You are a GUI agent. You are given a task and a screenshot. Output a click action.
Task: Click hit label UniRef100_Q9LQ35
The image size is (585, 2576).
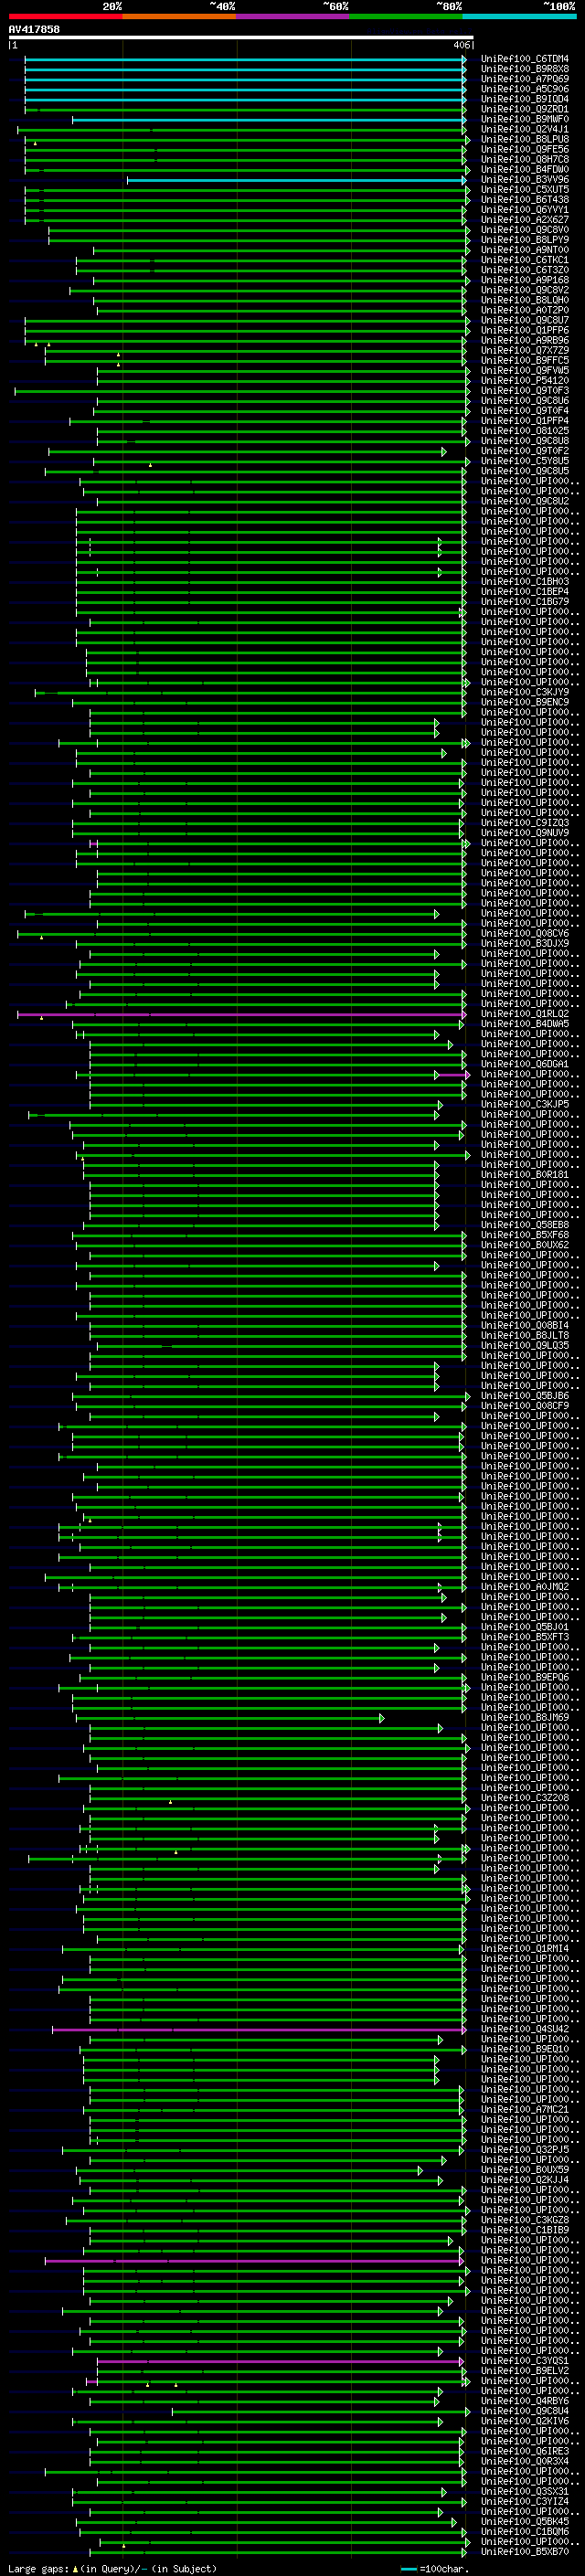tap(524, 1346)
